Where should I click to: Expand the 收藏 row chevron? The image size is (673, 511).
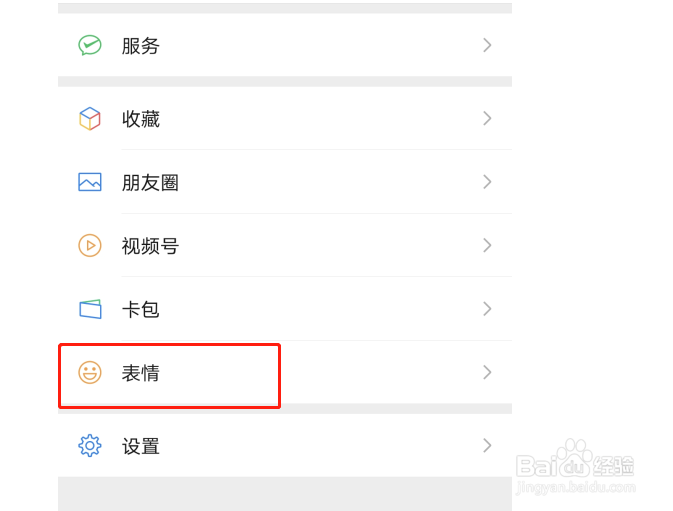487,118
